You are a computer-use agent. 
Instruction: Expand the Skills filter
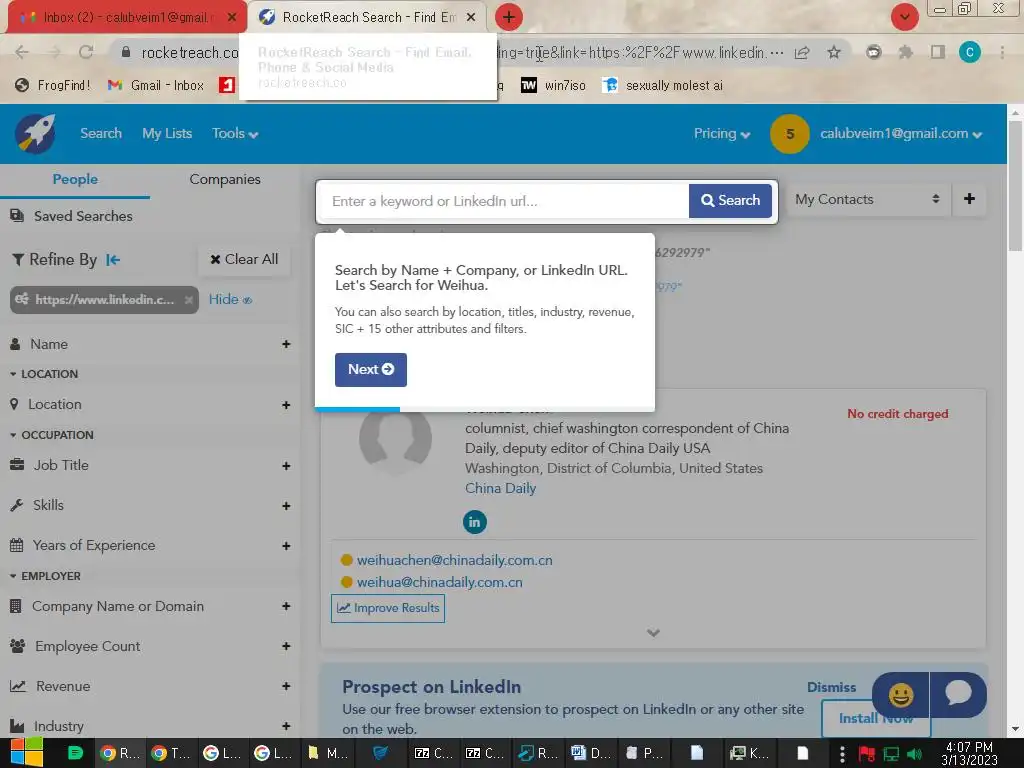click(x=286, y=505)
